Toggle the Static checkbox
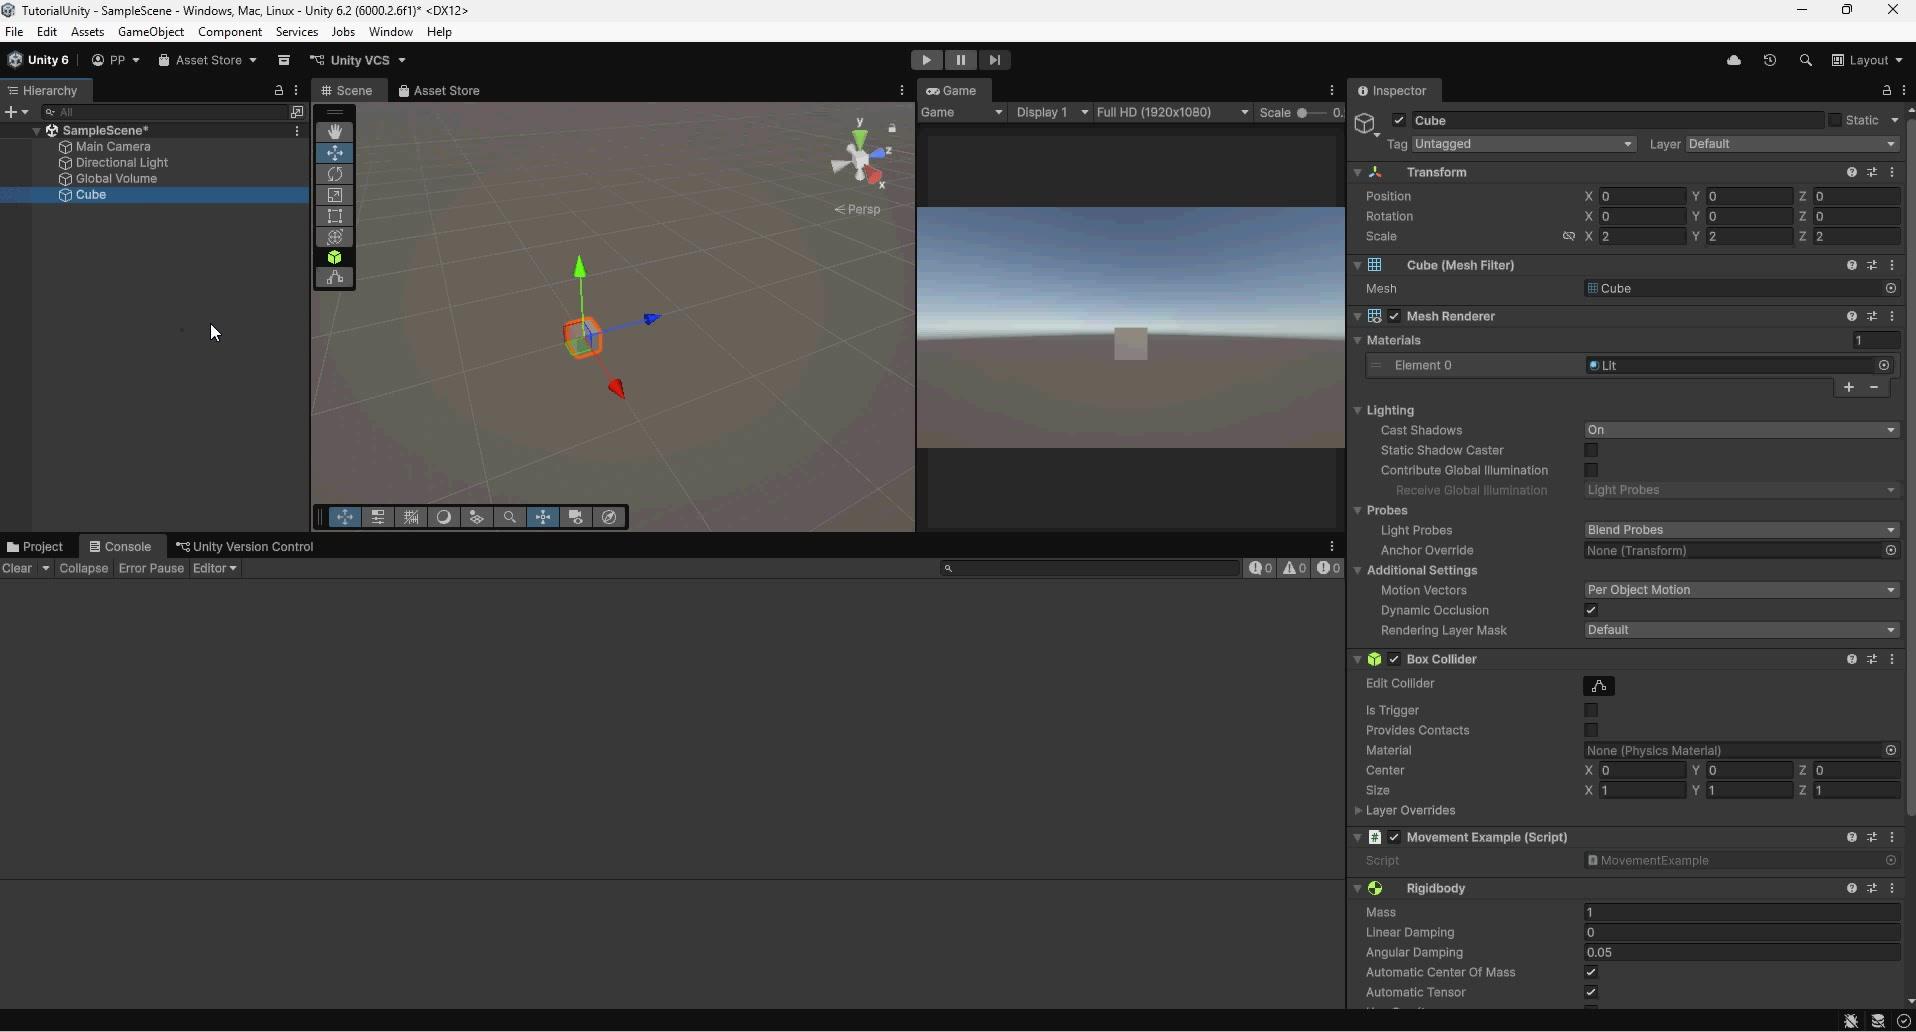The width and height of the screenshot is (1916, 1032). [1835, 121]
